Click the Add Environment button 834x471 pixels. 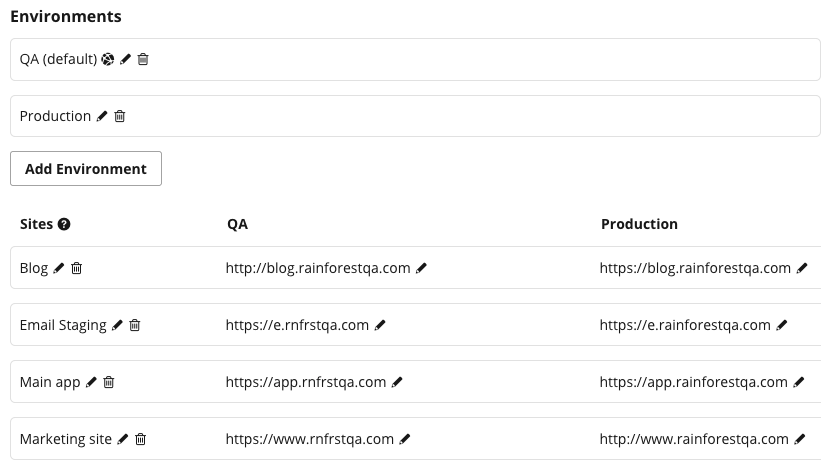[x=86, y=169]
